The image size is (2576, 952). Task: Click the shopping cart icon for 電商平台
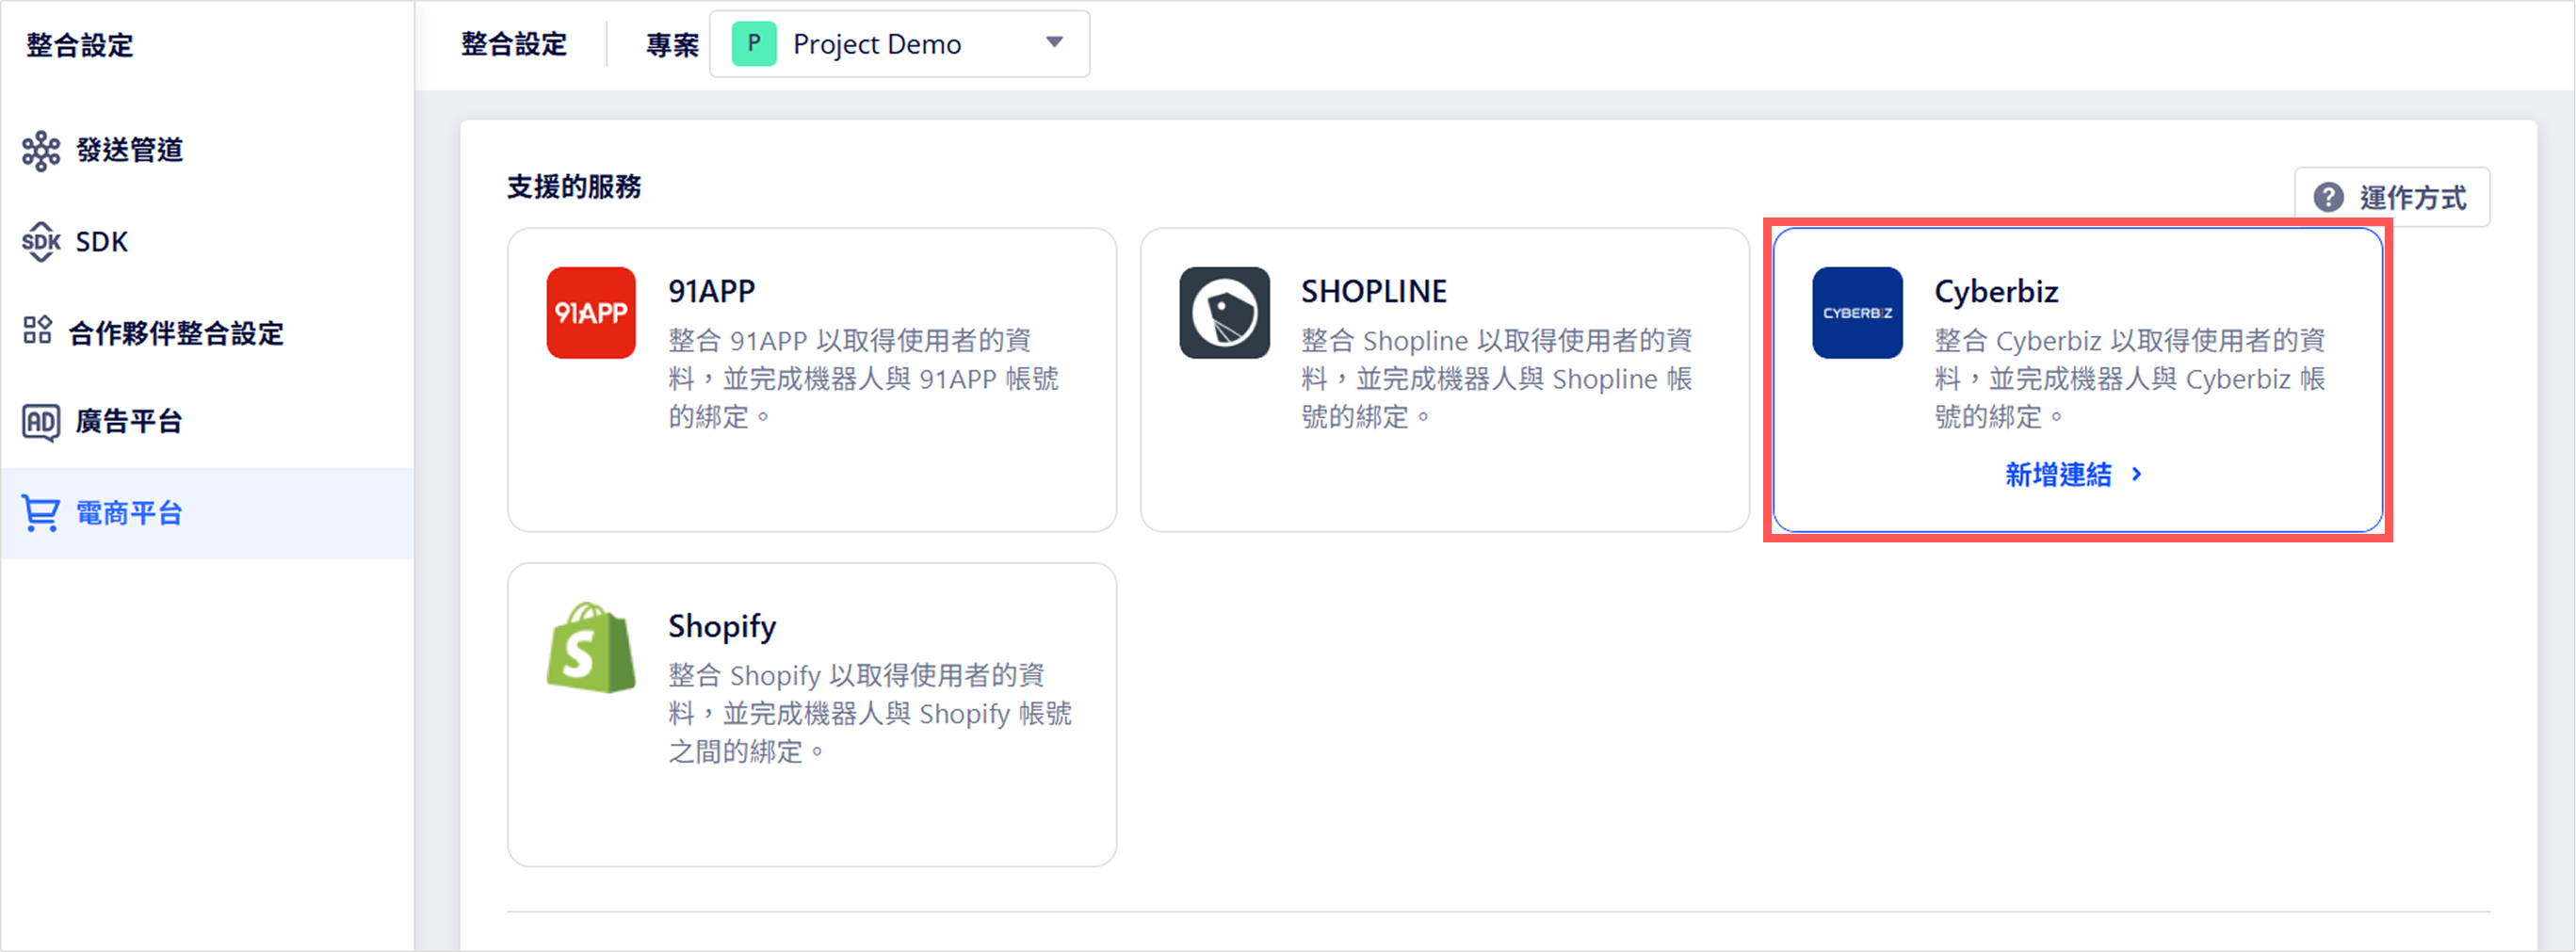tap(41, 514)
